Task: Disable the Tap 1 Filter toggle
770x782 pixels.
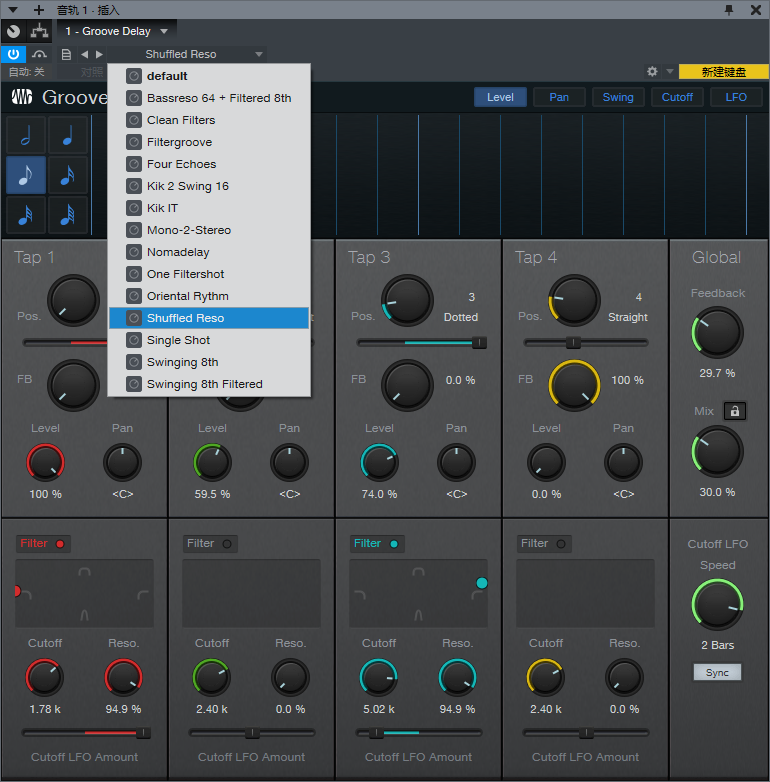Action: coord(43,544)
